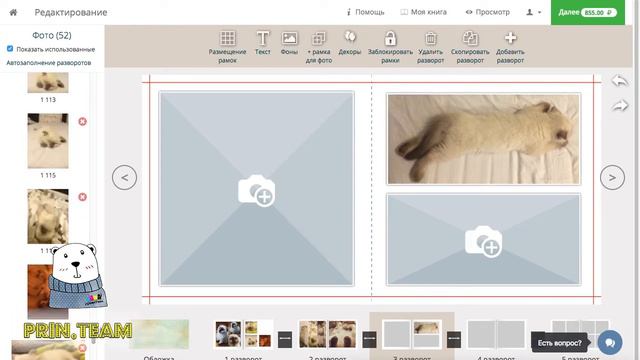Go to previous spread arrow
This screenshot has height=360, width=640.
(x=124, y=178)
